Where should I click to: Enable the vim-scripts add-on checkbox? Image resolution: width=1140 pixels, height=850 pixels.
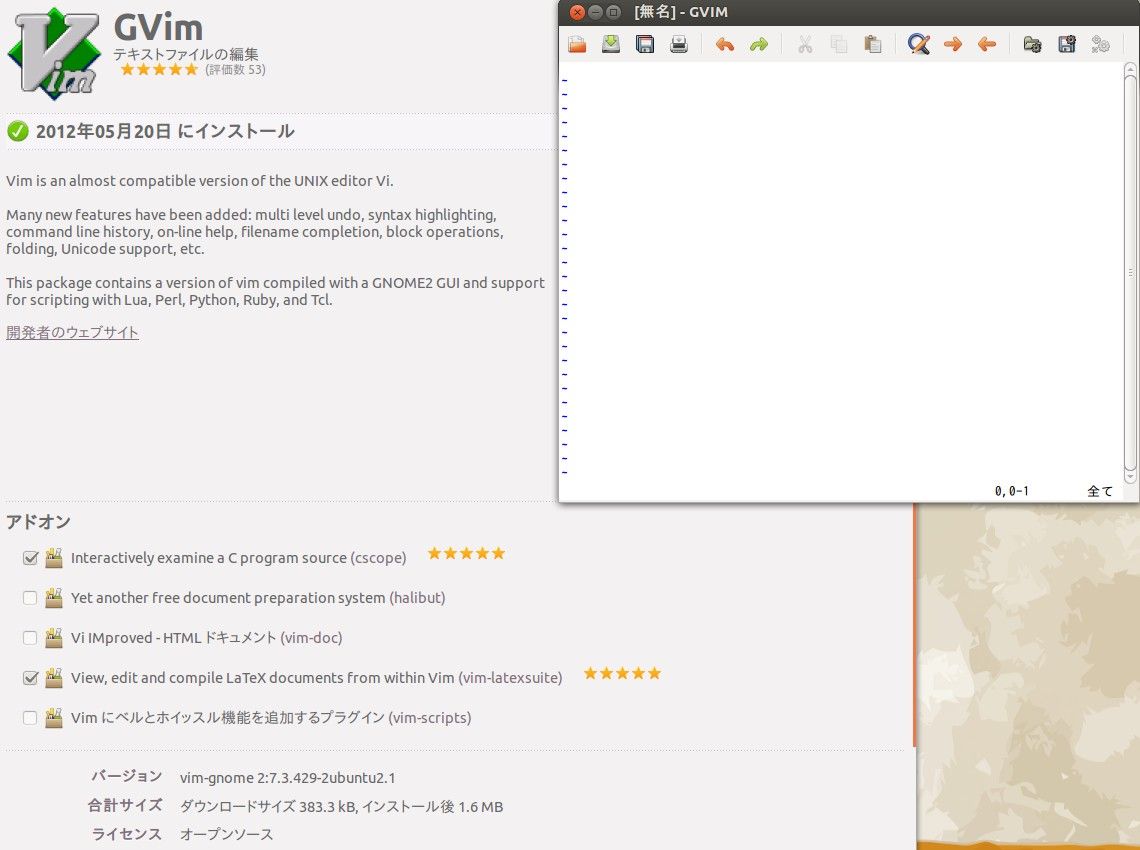coord(30,718)
